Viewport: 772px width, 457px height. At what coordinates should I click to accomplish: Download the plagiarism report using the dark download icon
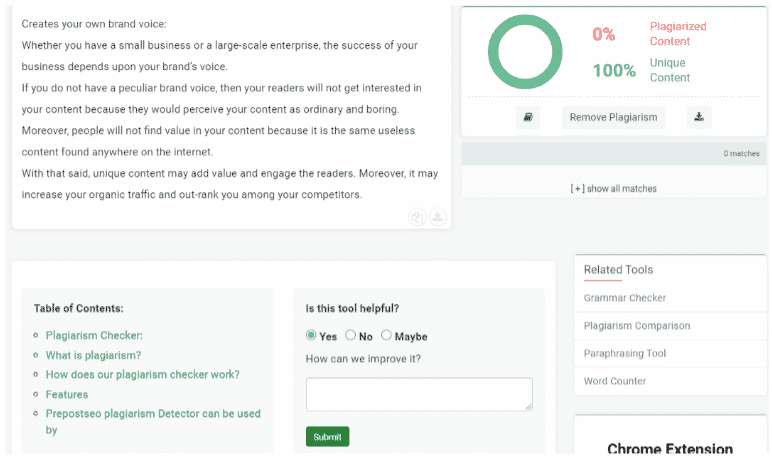(699, 117)
